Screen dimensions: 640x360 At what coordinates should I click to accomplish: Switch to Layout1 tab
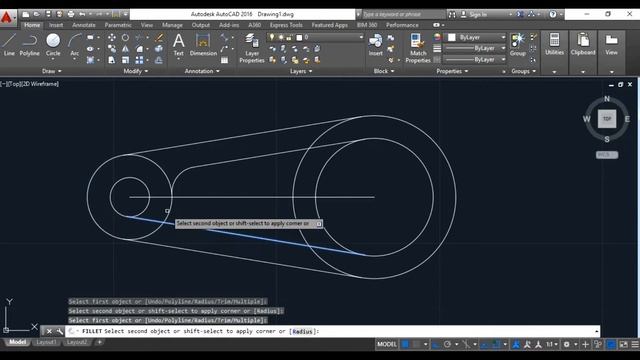coord(46,342)
